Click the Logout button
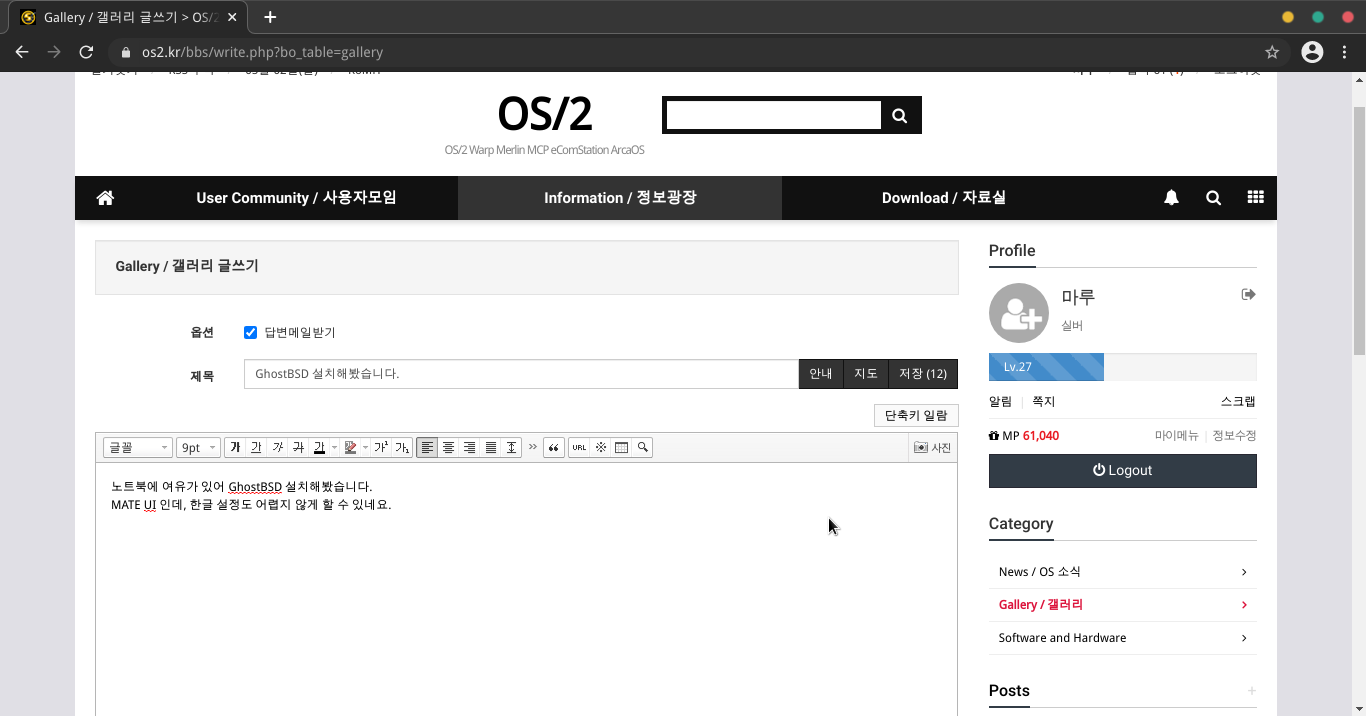This screenshot has width=1366, height=716. 1122,471
